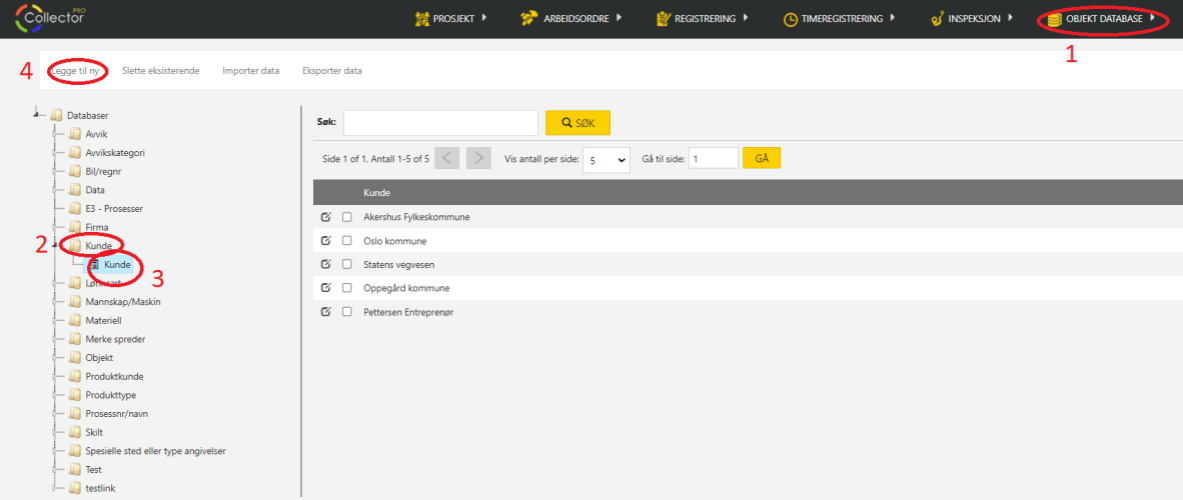Click the Avvik folder icon

(x=74, y=134)
